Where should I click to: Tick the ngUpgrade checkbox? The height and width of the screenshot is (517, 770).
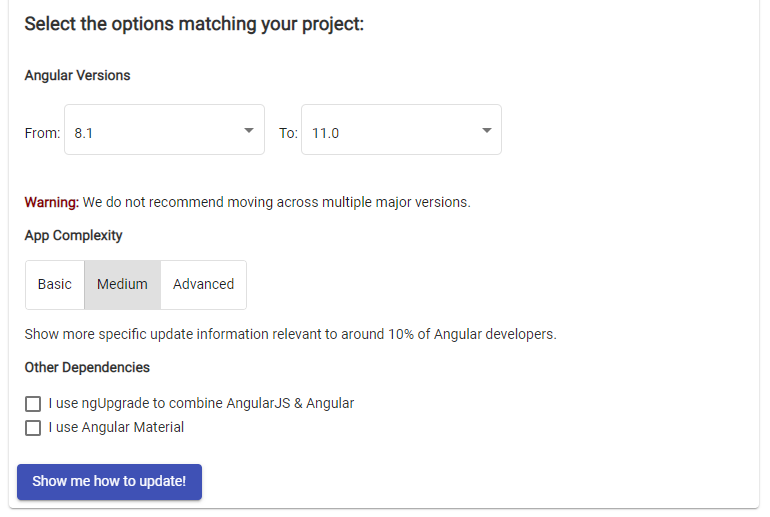coord(33,404)
